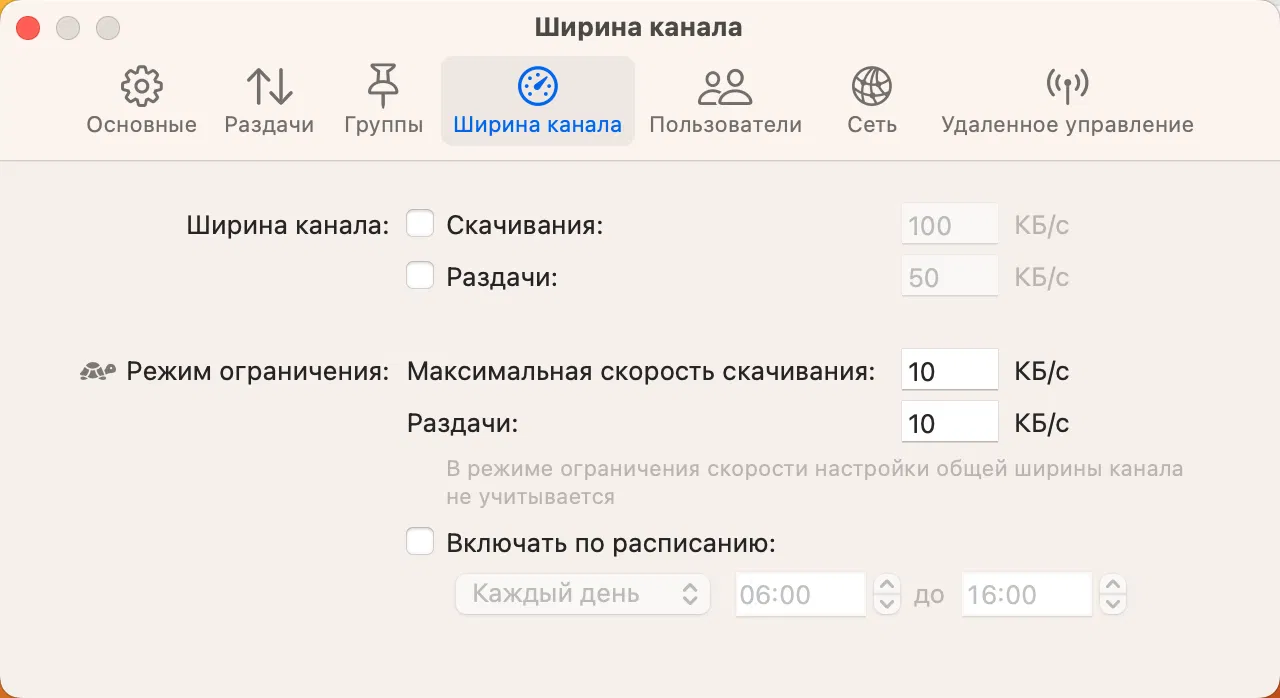
Task: Select the Сеть globe icon
Action: coord(871,87)
